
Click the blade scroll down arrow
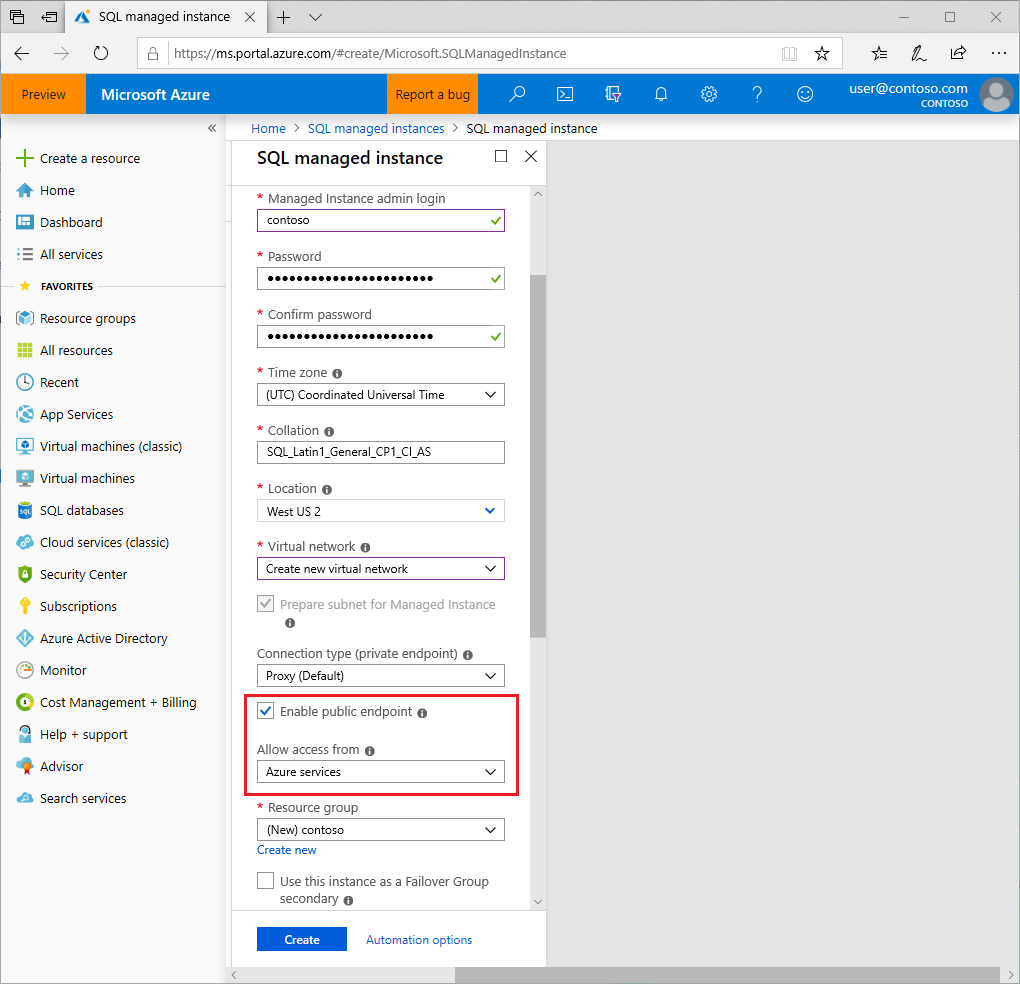(x=538, y=901)
